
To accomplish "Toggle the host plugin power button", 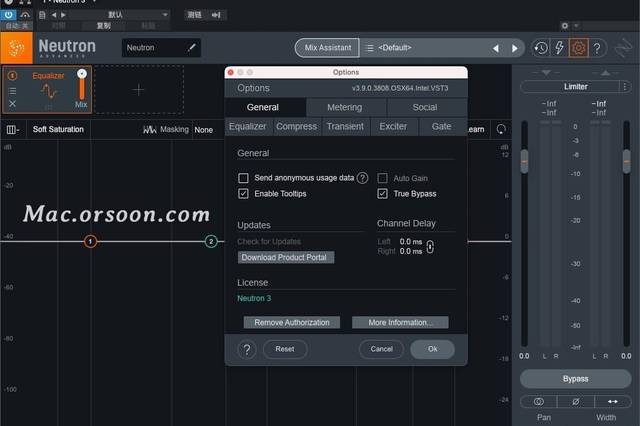I will point(8,15).
